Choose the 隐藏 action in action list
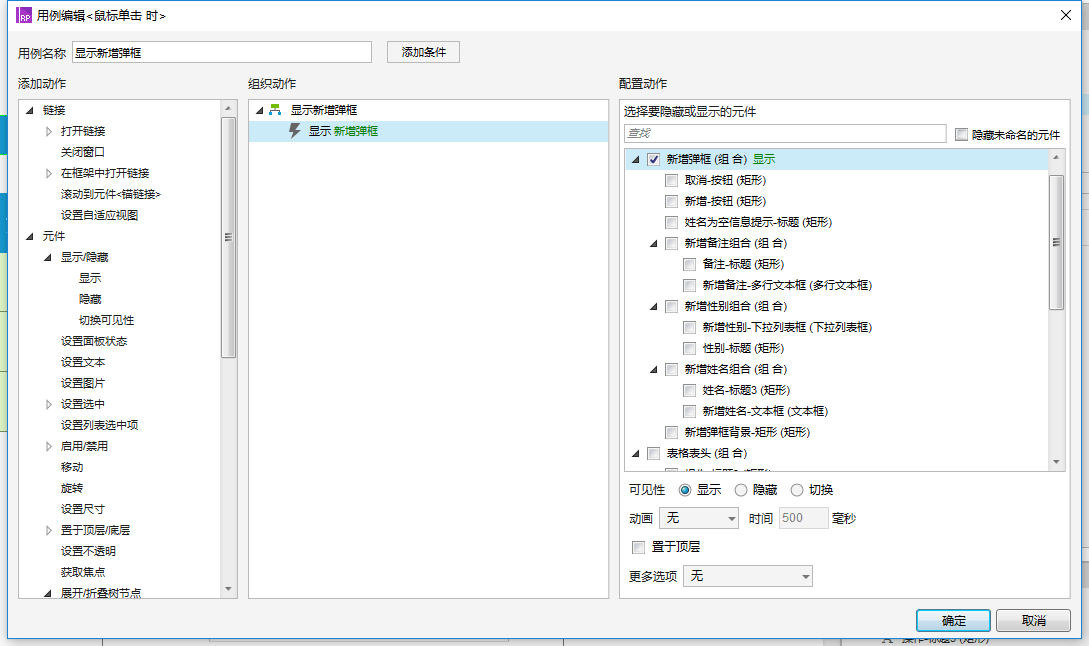This screenshot has height=646, width=1089. coord(90,299)
